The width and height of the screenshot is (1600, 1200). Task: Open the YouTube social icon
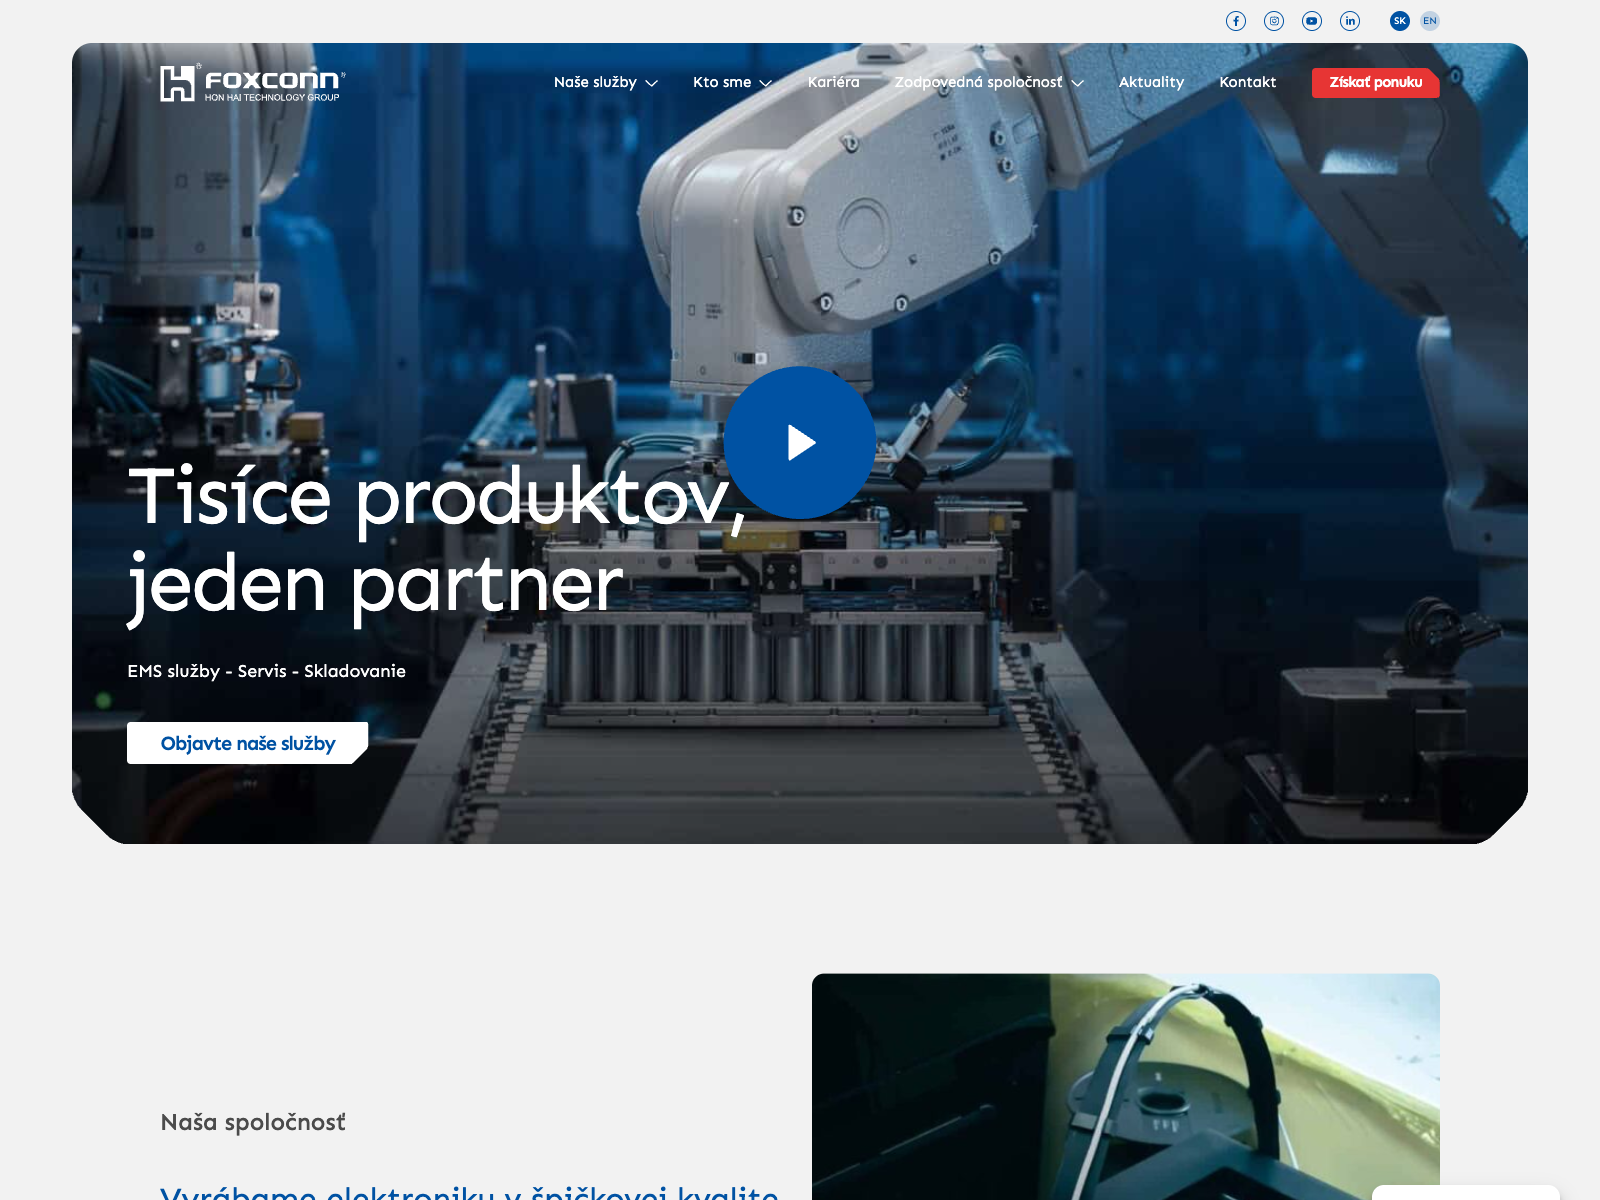point(1312,21)
